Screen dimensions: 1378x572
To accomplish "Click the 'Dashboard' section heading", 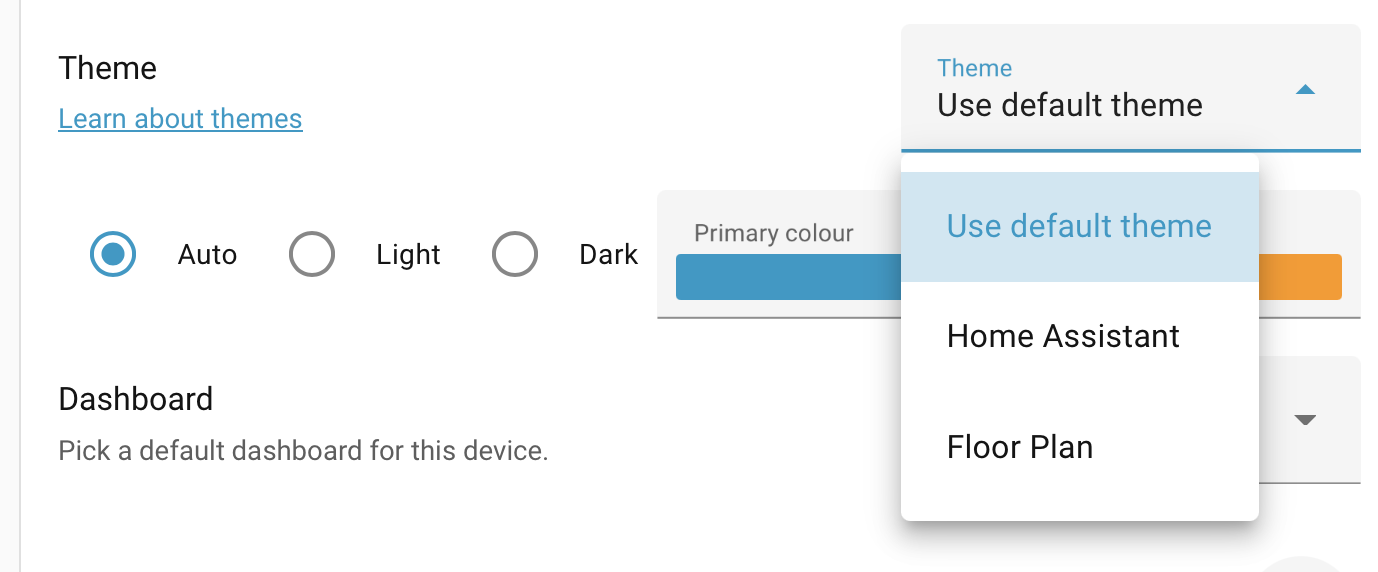I will click(135, 399).
